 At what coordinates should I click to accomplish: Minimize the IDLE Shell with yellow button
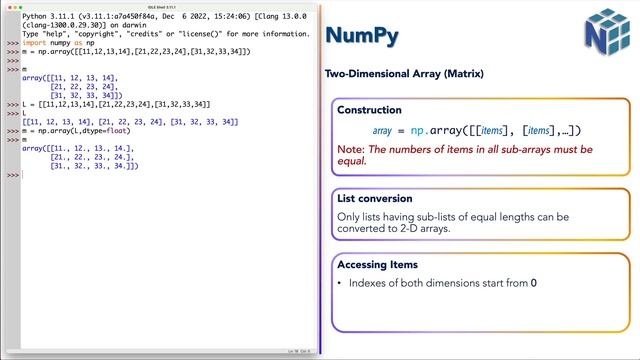16,7
